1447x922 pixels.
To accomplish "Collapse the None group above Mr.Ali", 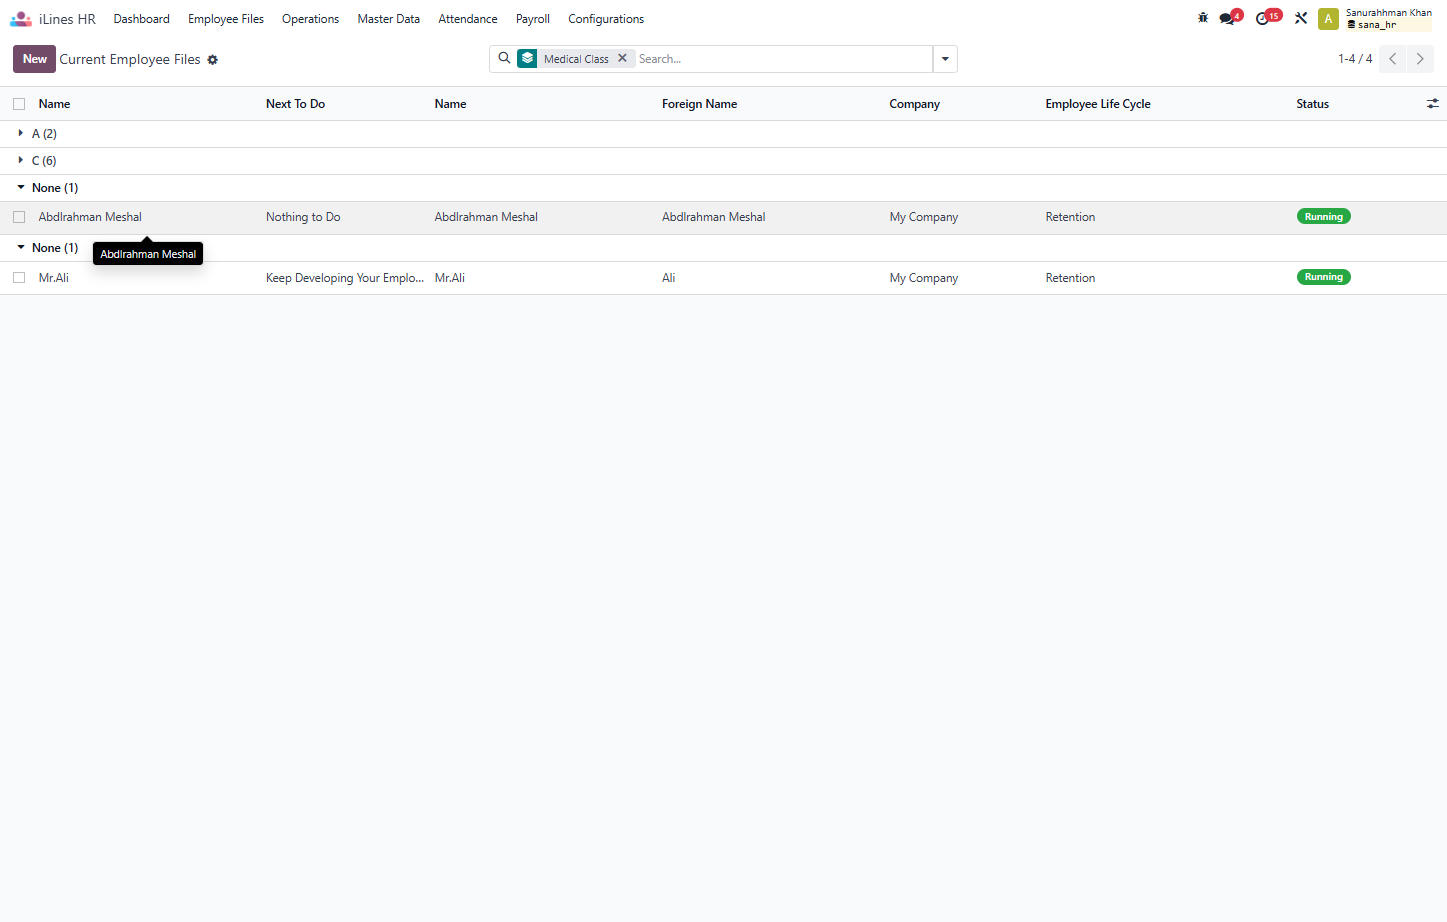I will coord(47,248).
